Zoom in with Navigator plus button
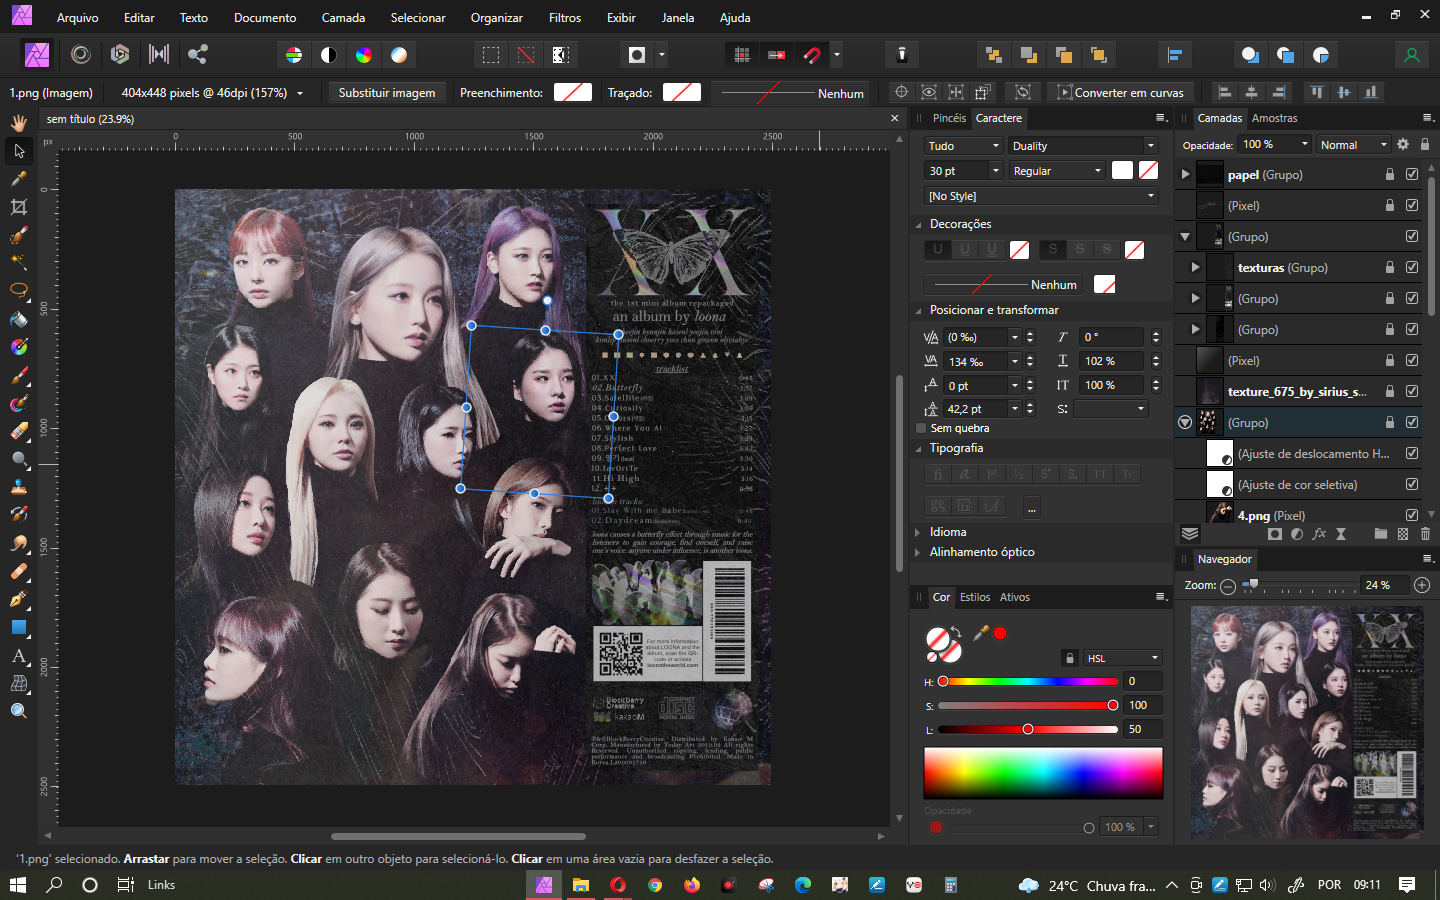 (1422, 585)
